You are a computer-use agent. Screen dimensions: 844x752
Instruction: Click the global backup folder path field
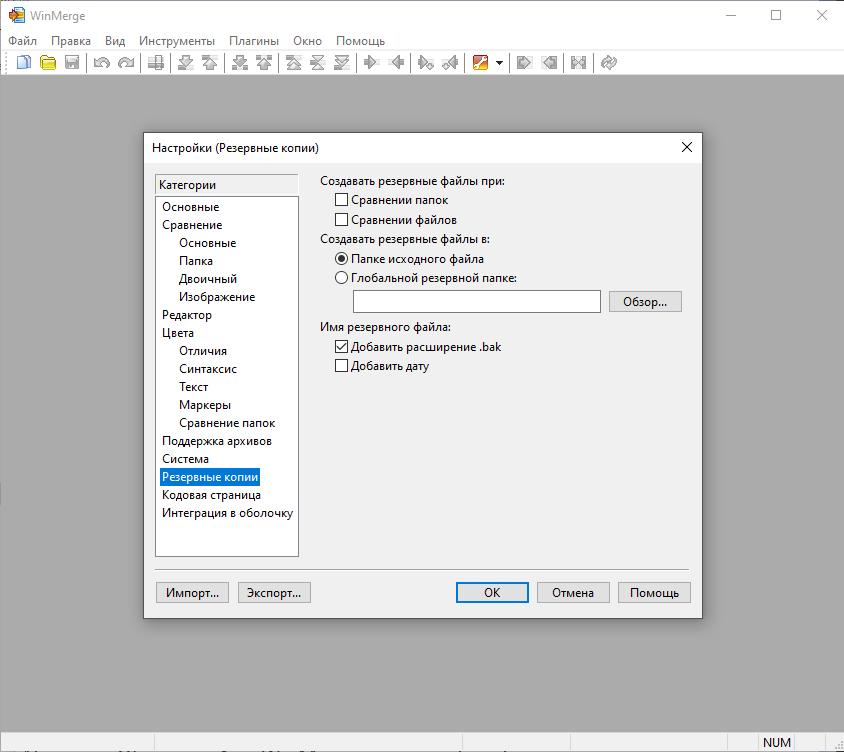[476, 301]
